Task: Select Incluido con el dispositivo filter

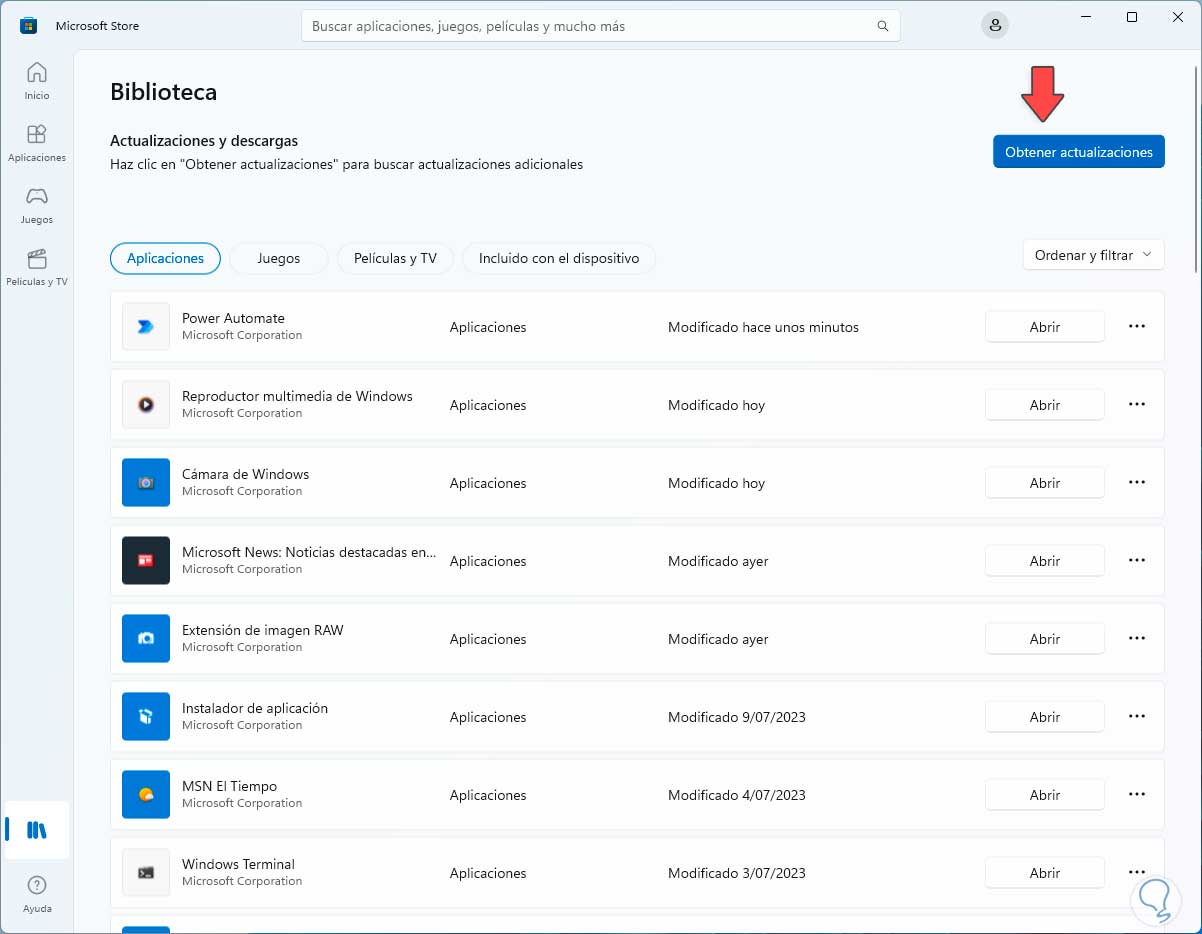Action: coord(558,258)
